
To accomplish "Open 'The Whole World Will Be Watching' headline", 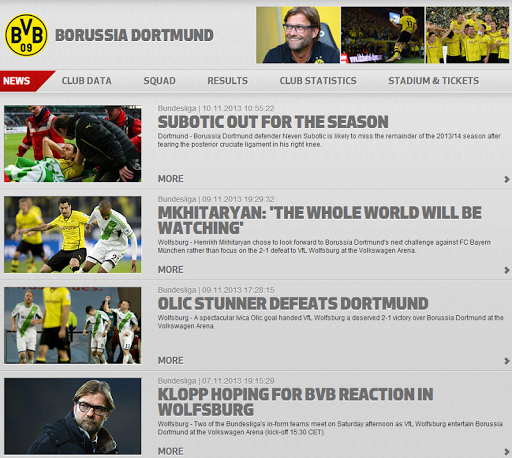I will pos(320,220).
